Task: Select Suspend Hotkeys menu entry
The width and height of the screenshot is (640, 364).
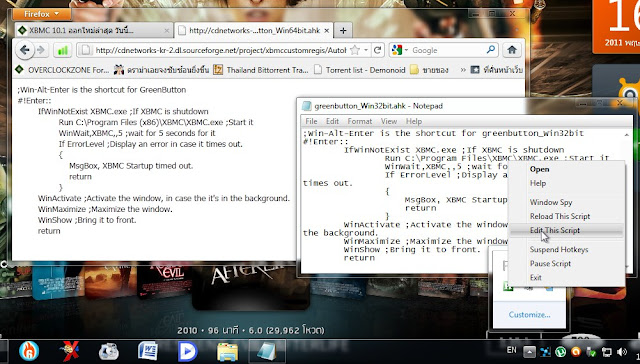Action: [x=567, y=249]
